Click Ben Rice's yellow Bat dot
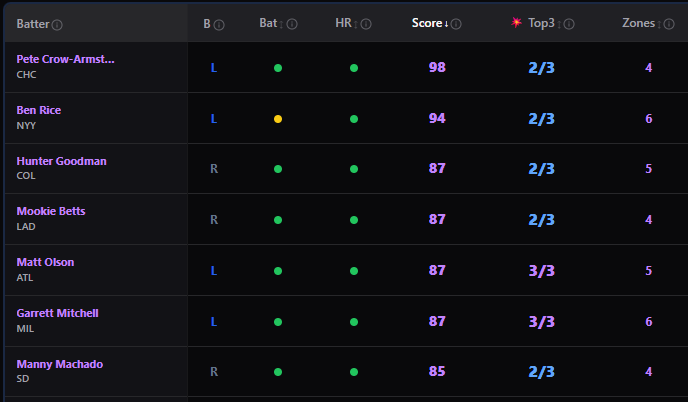Viewport: 688px width, 402px height. [278, 119]
